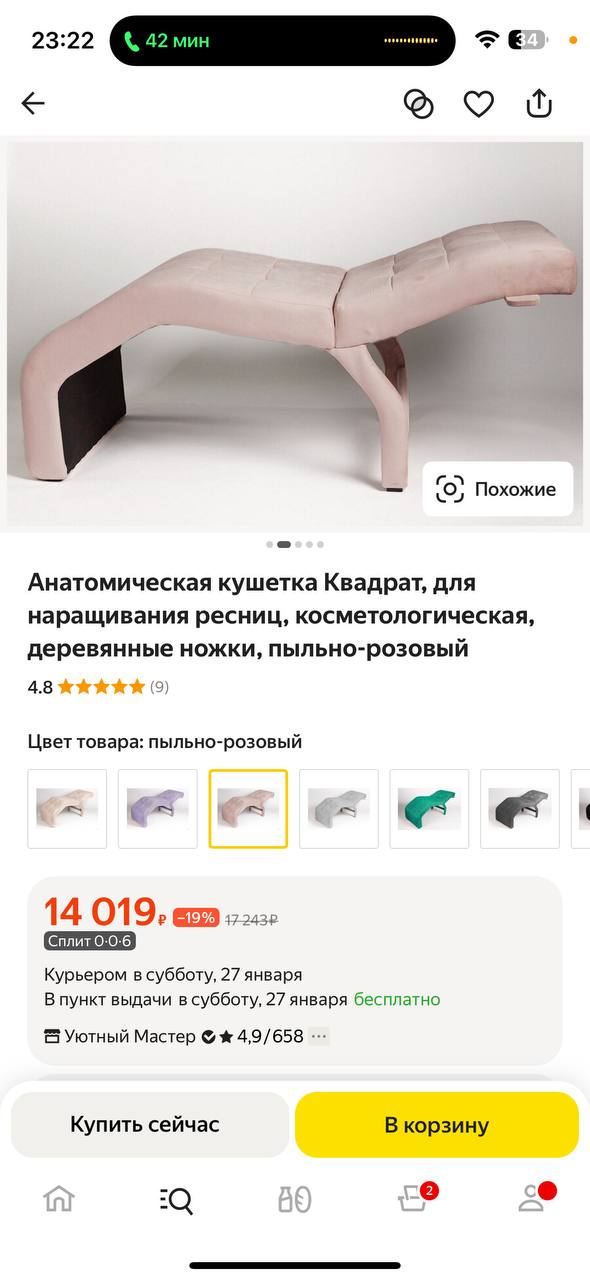Tap the Похожие similar items button
The height and width of the screenshot is (1280, 590).
click(x=498, y=489)
